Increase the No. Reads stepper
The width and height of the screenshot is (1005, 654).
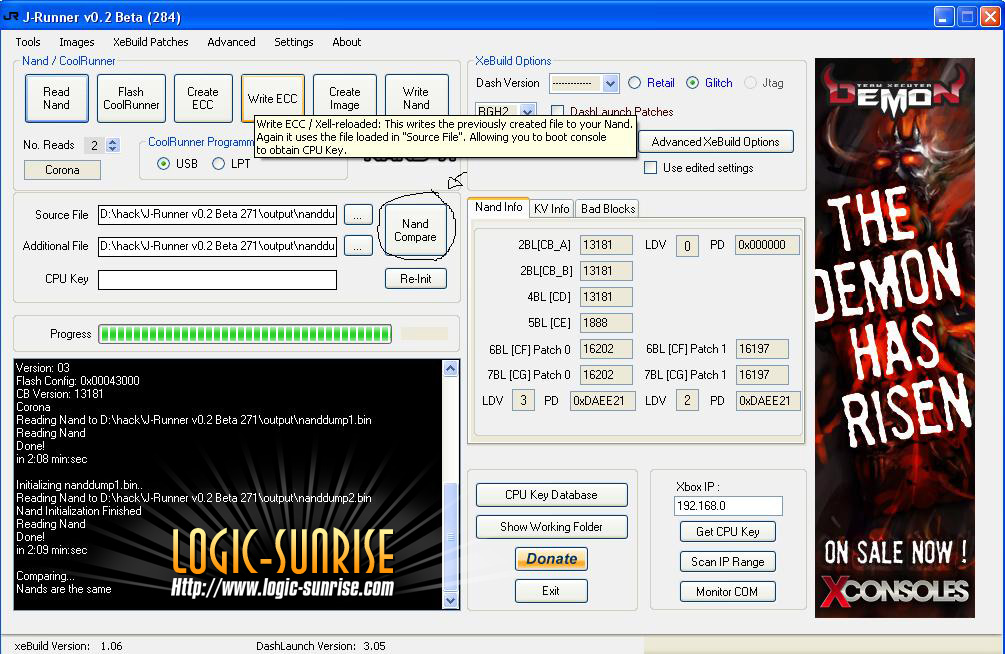click(x=113, y=141)
